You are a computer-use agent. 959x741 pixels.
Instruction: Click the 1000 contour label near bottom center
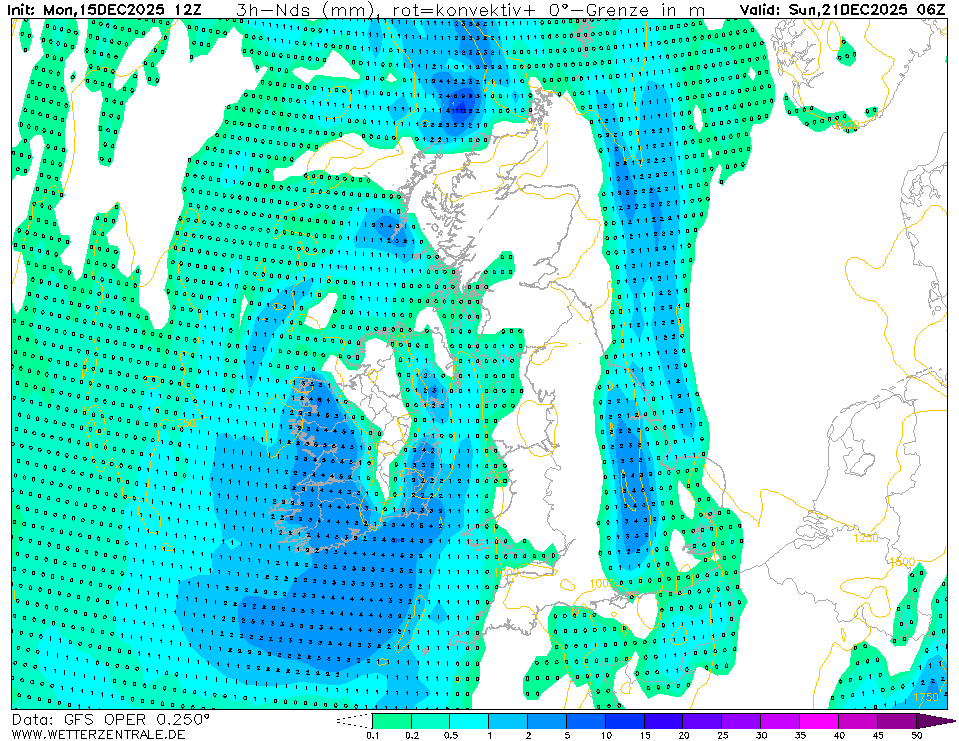[602, 584]
